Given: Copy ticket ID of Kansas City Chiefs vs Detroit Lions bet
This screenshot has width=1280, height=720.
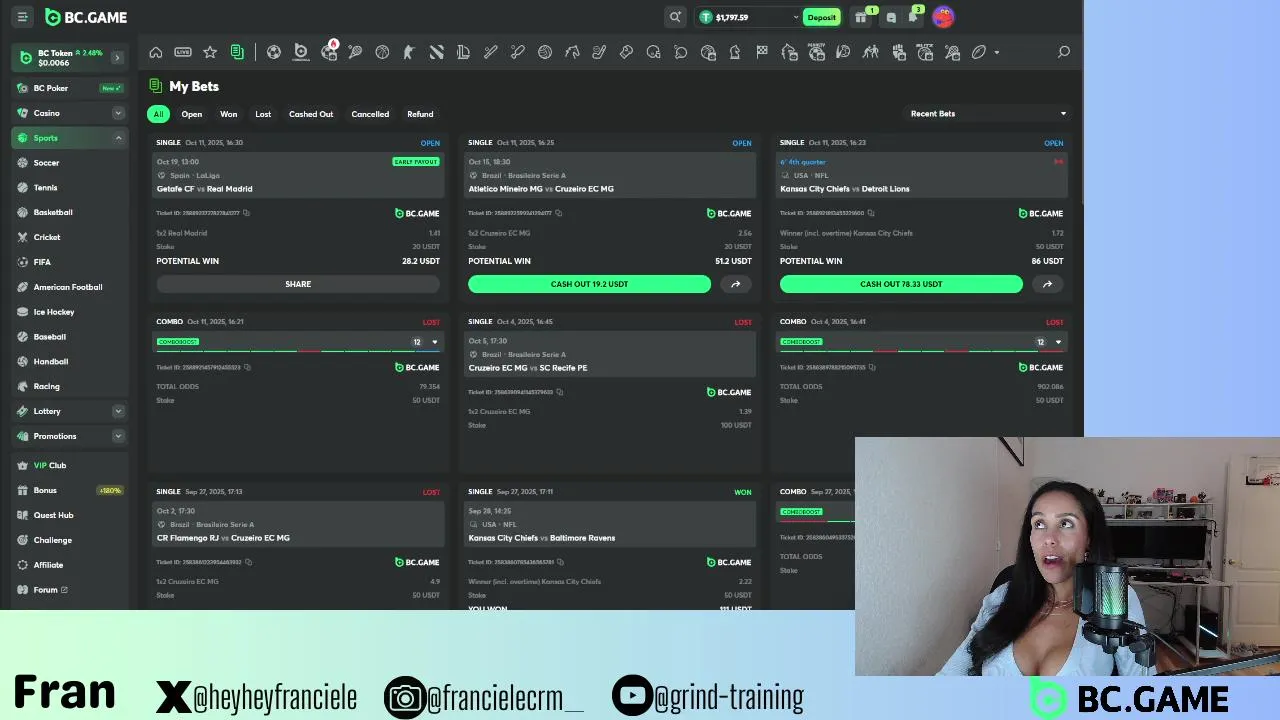Looking at the screenshot, I should point(871,213).
